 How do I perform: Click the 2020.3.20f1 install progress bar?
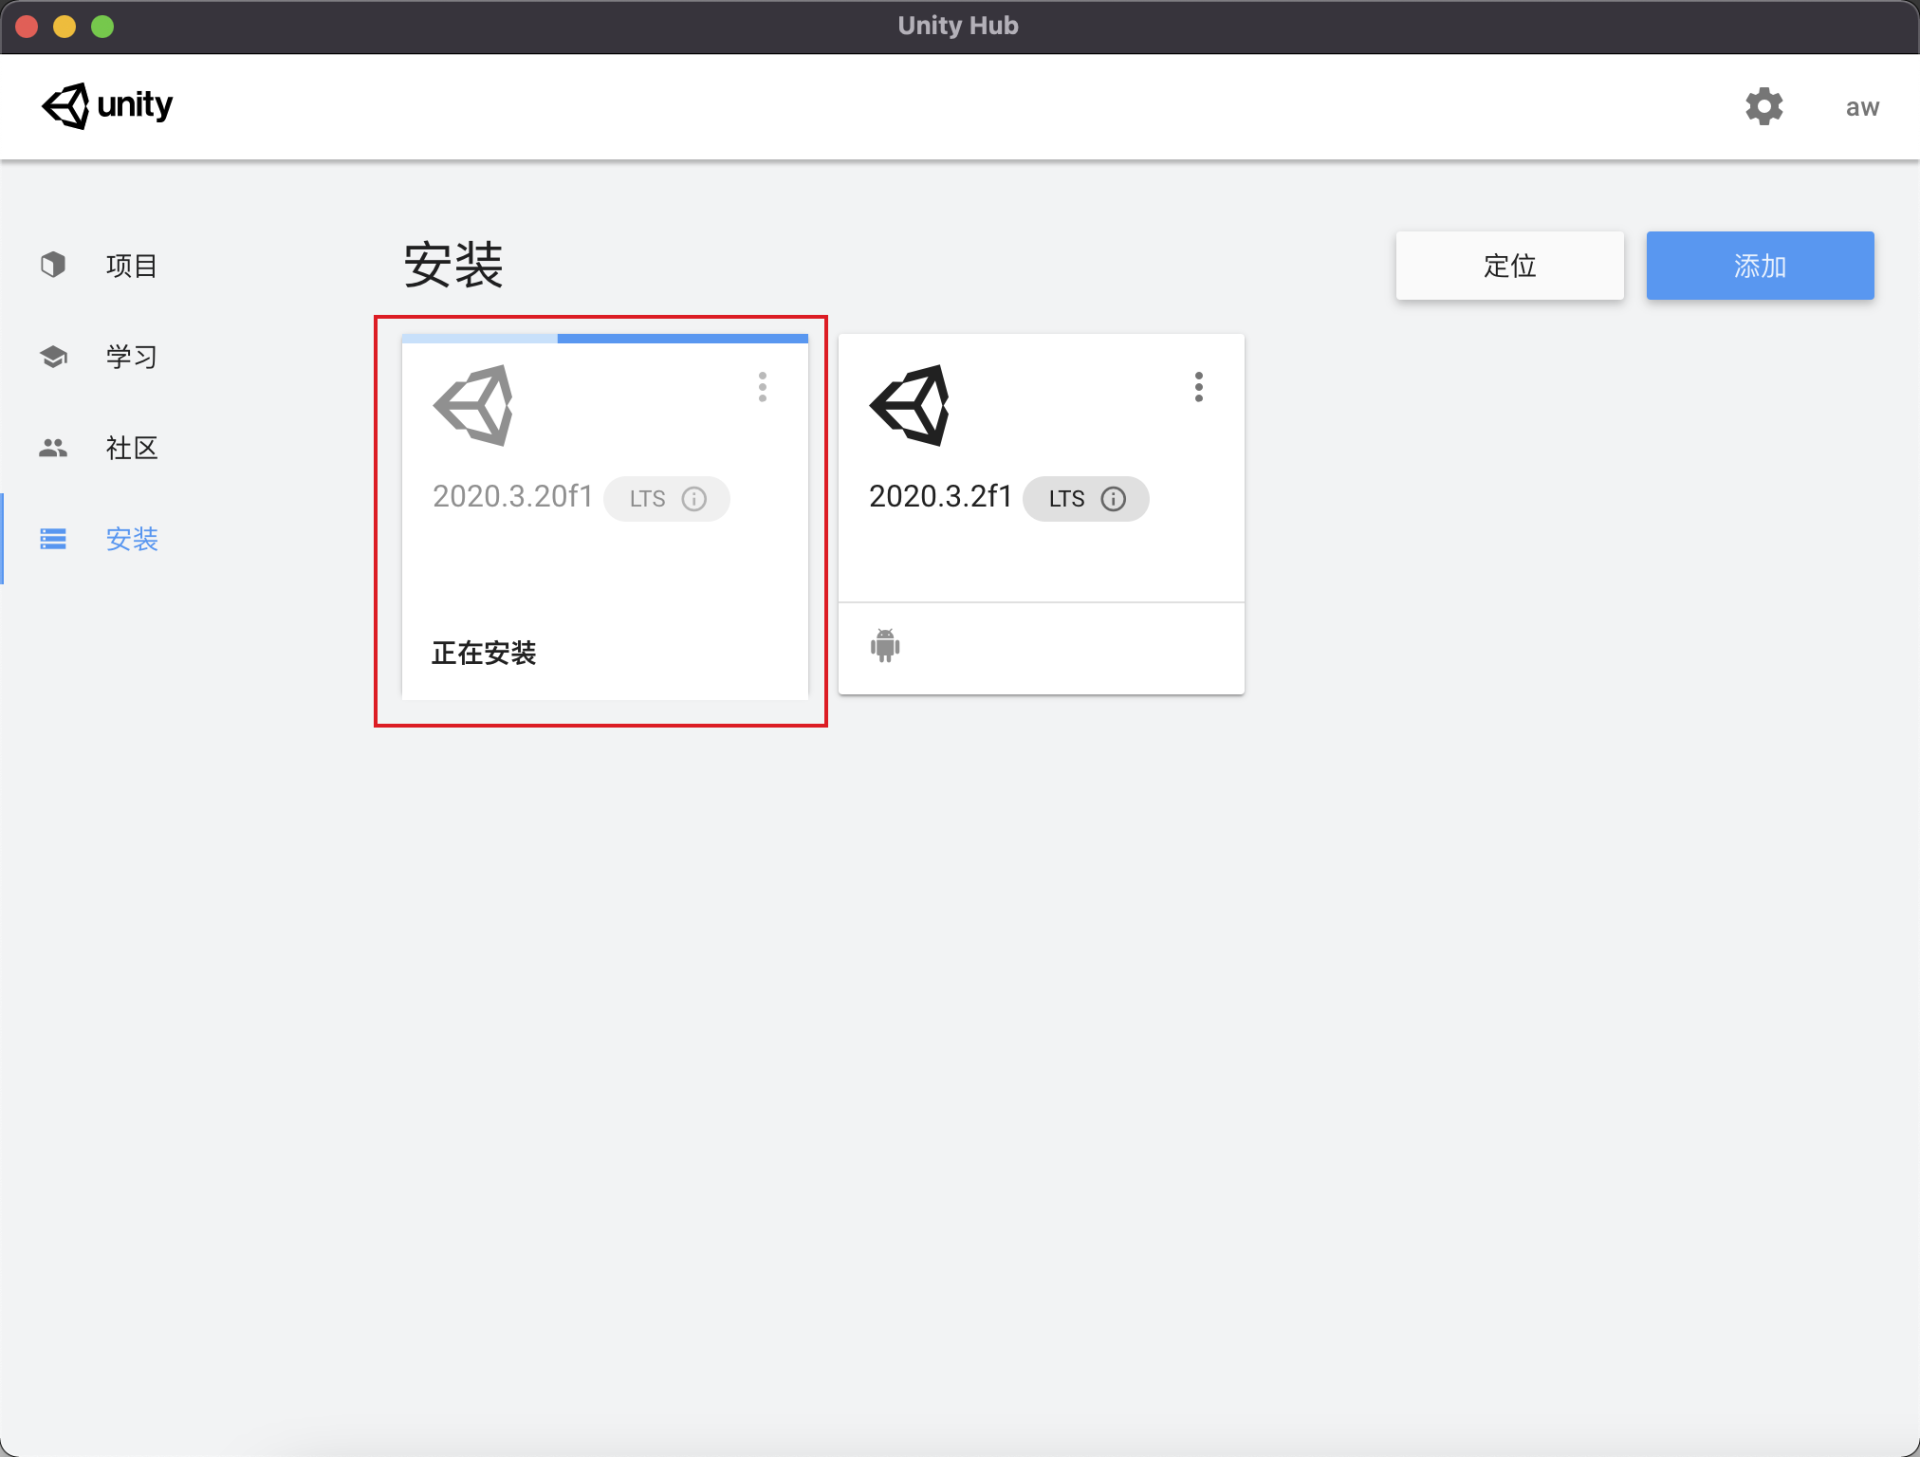(604, 339)
